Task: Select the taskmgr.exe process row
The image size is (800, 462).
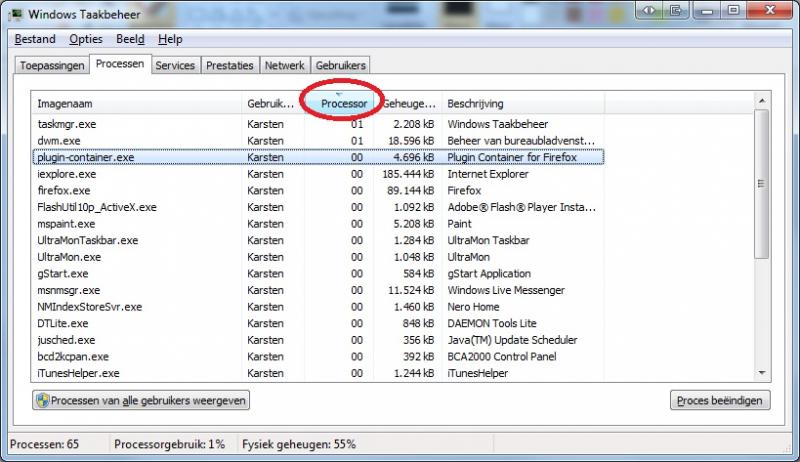Action: tap(318, 124)
